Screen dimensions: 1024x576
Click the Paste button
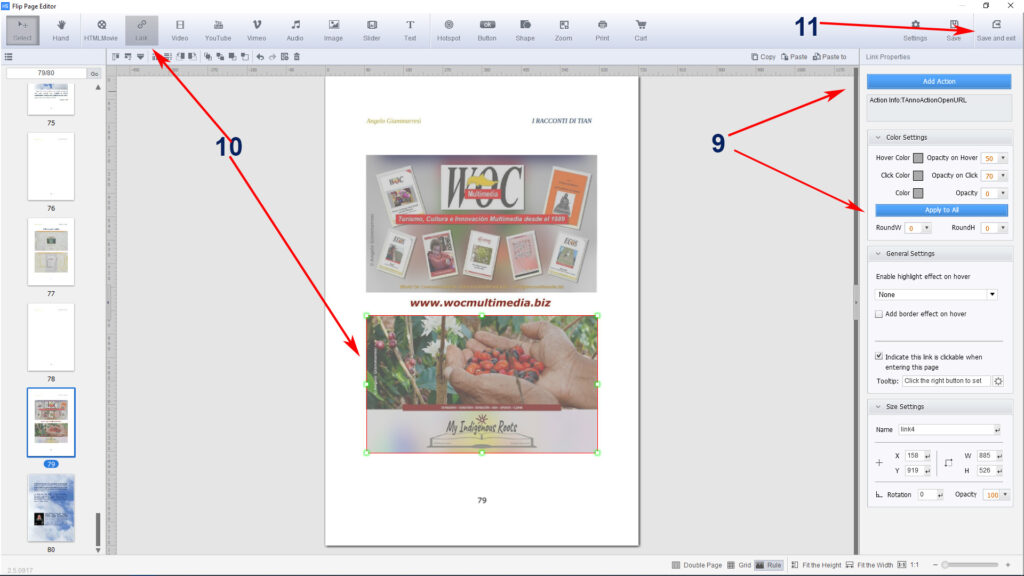point(794,57)
